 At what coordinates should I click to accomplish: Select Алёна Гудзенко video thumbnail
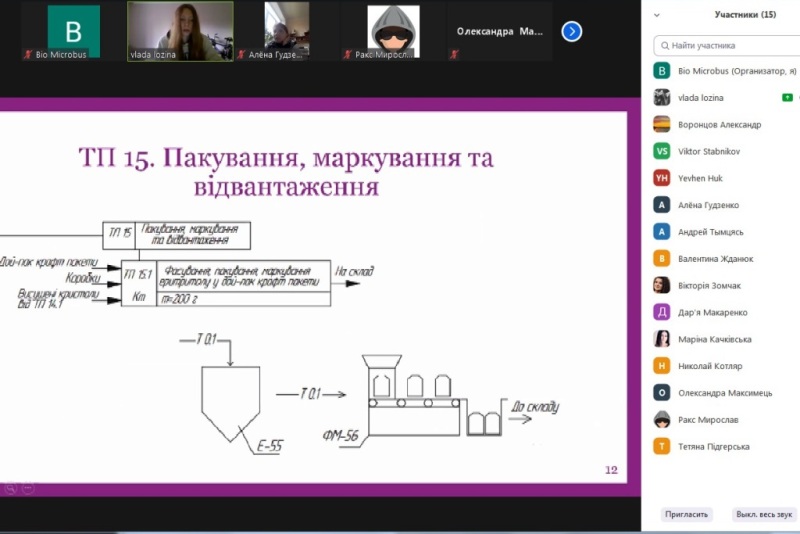[287, 32]
